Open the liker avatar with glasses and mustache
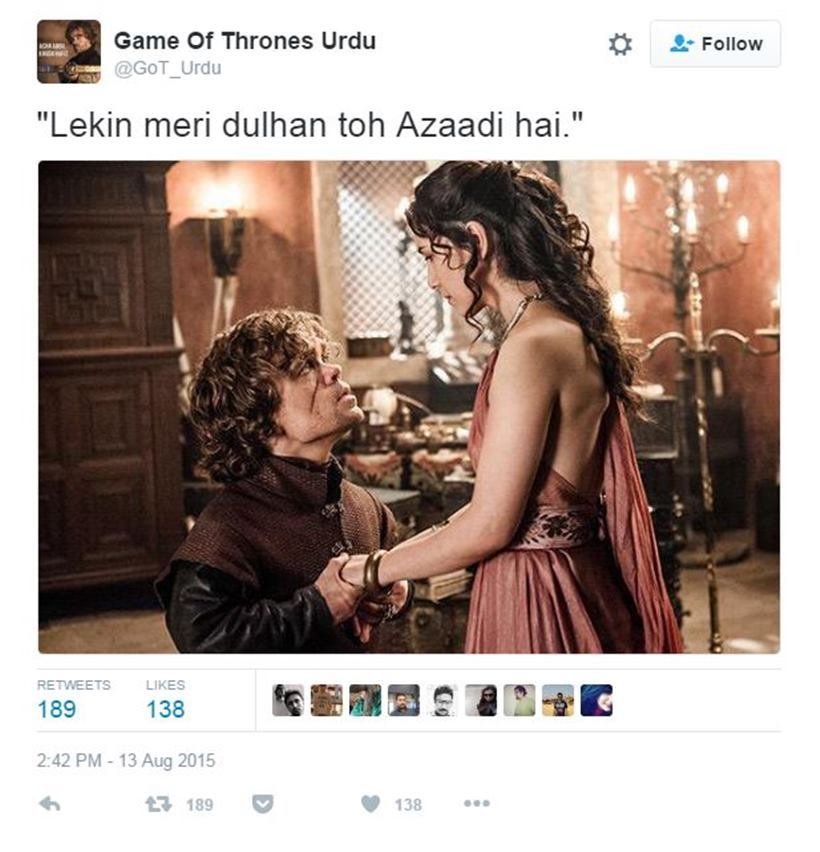This screenshot has width=820, height=852. coord(442,700)
